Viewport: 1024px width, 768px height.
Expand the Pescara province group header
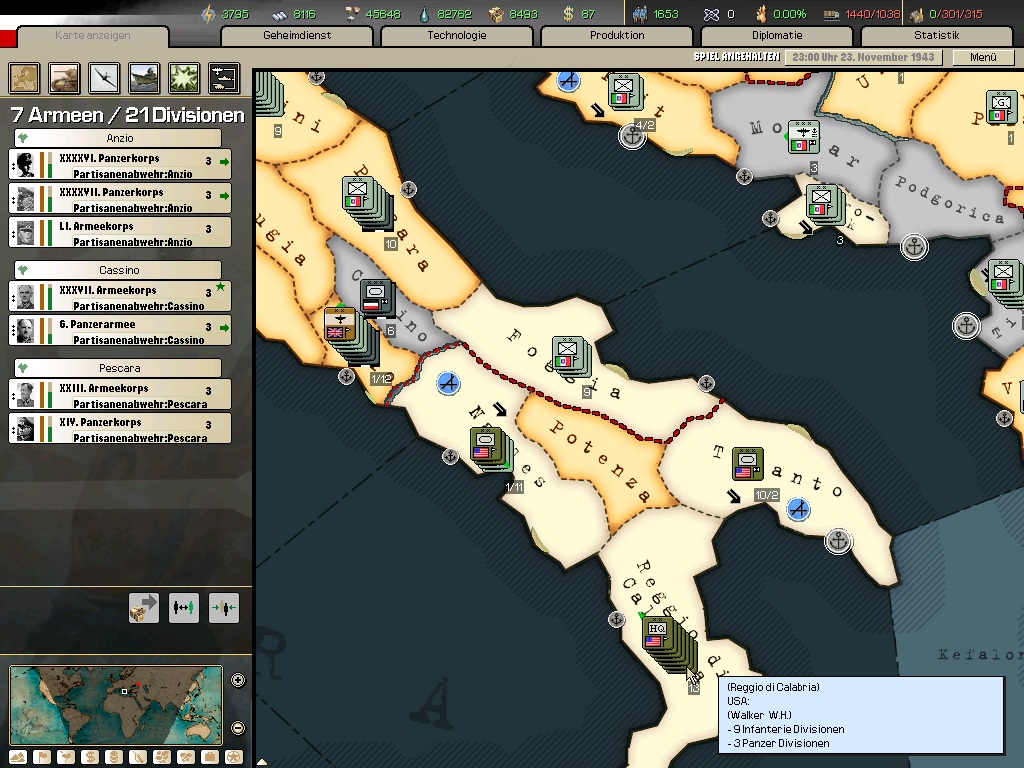[118, 368]
